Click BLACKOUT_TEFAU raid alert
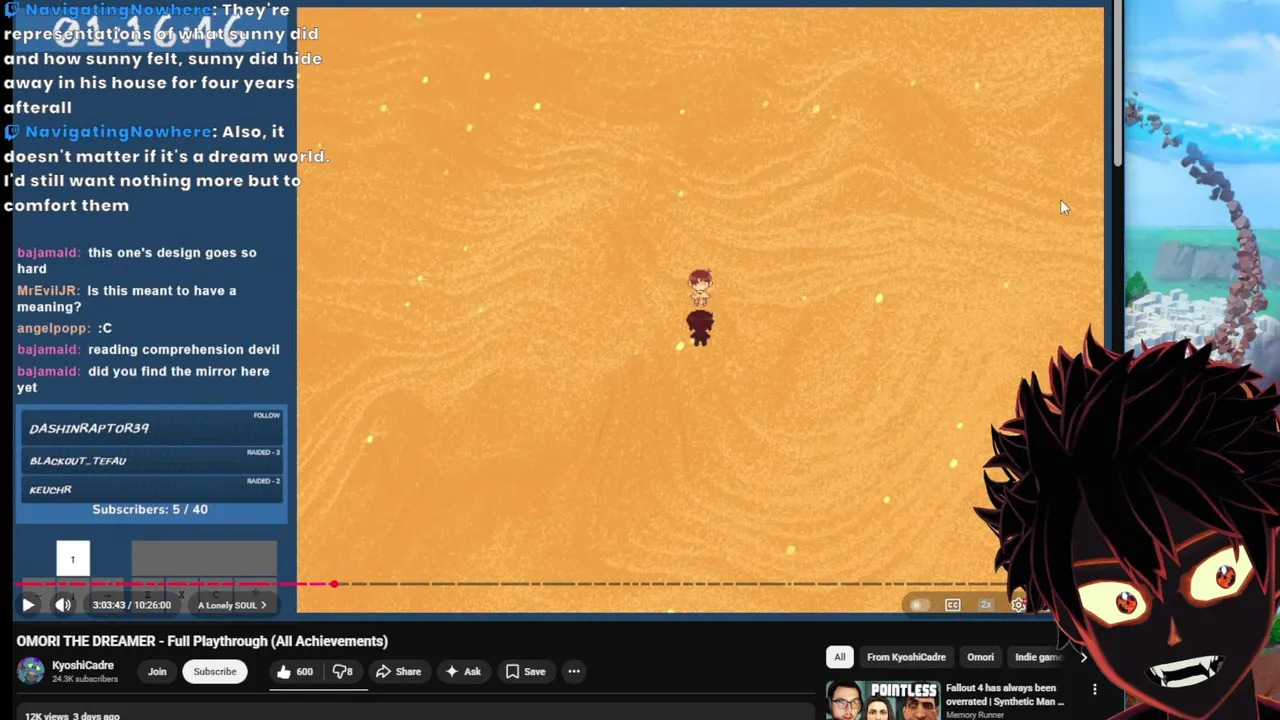This screenshot has height=720, width=1280. (x=150, y=460)
